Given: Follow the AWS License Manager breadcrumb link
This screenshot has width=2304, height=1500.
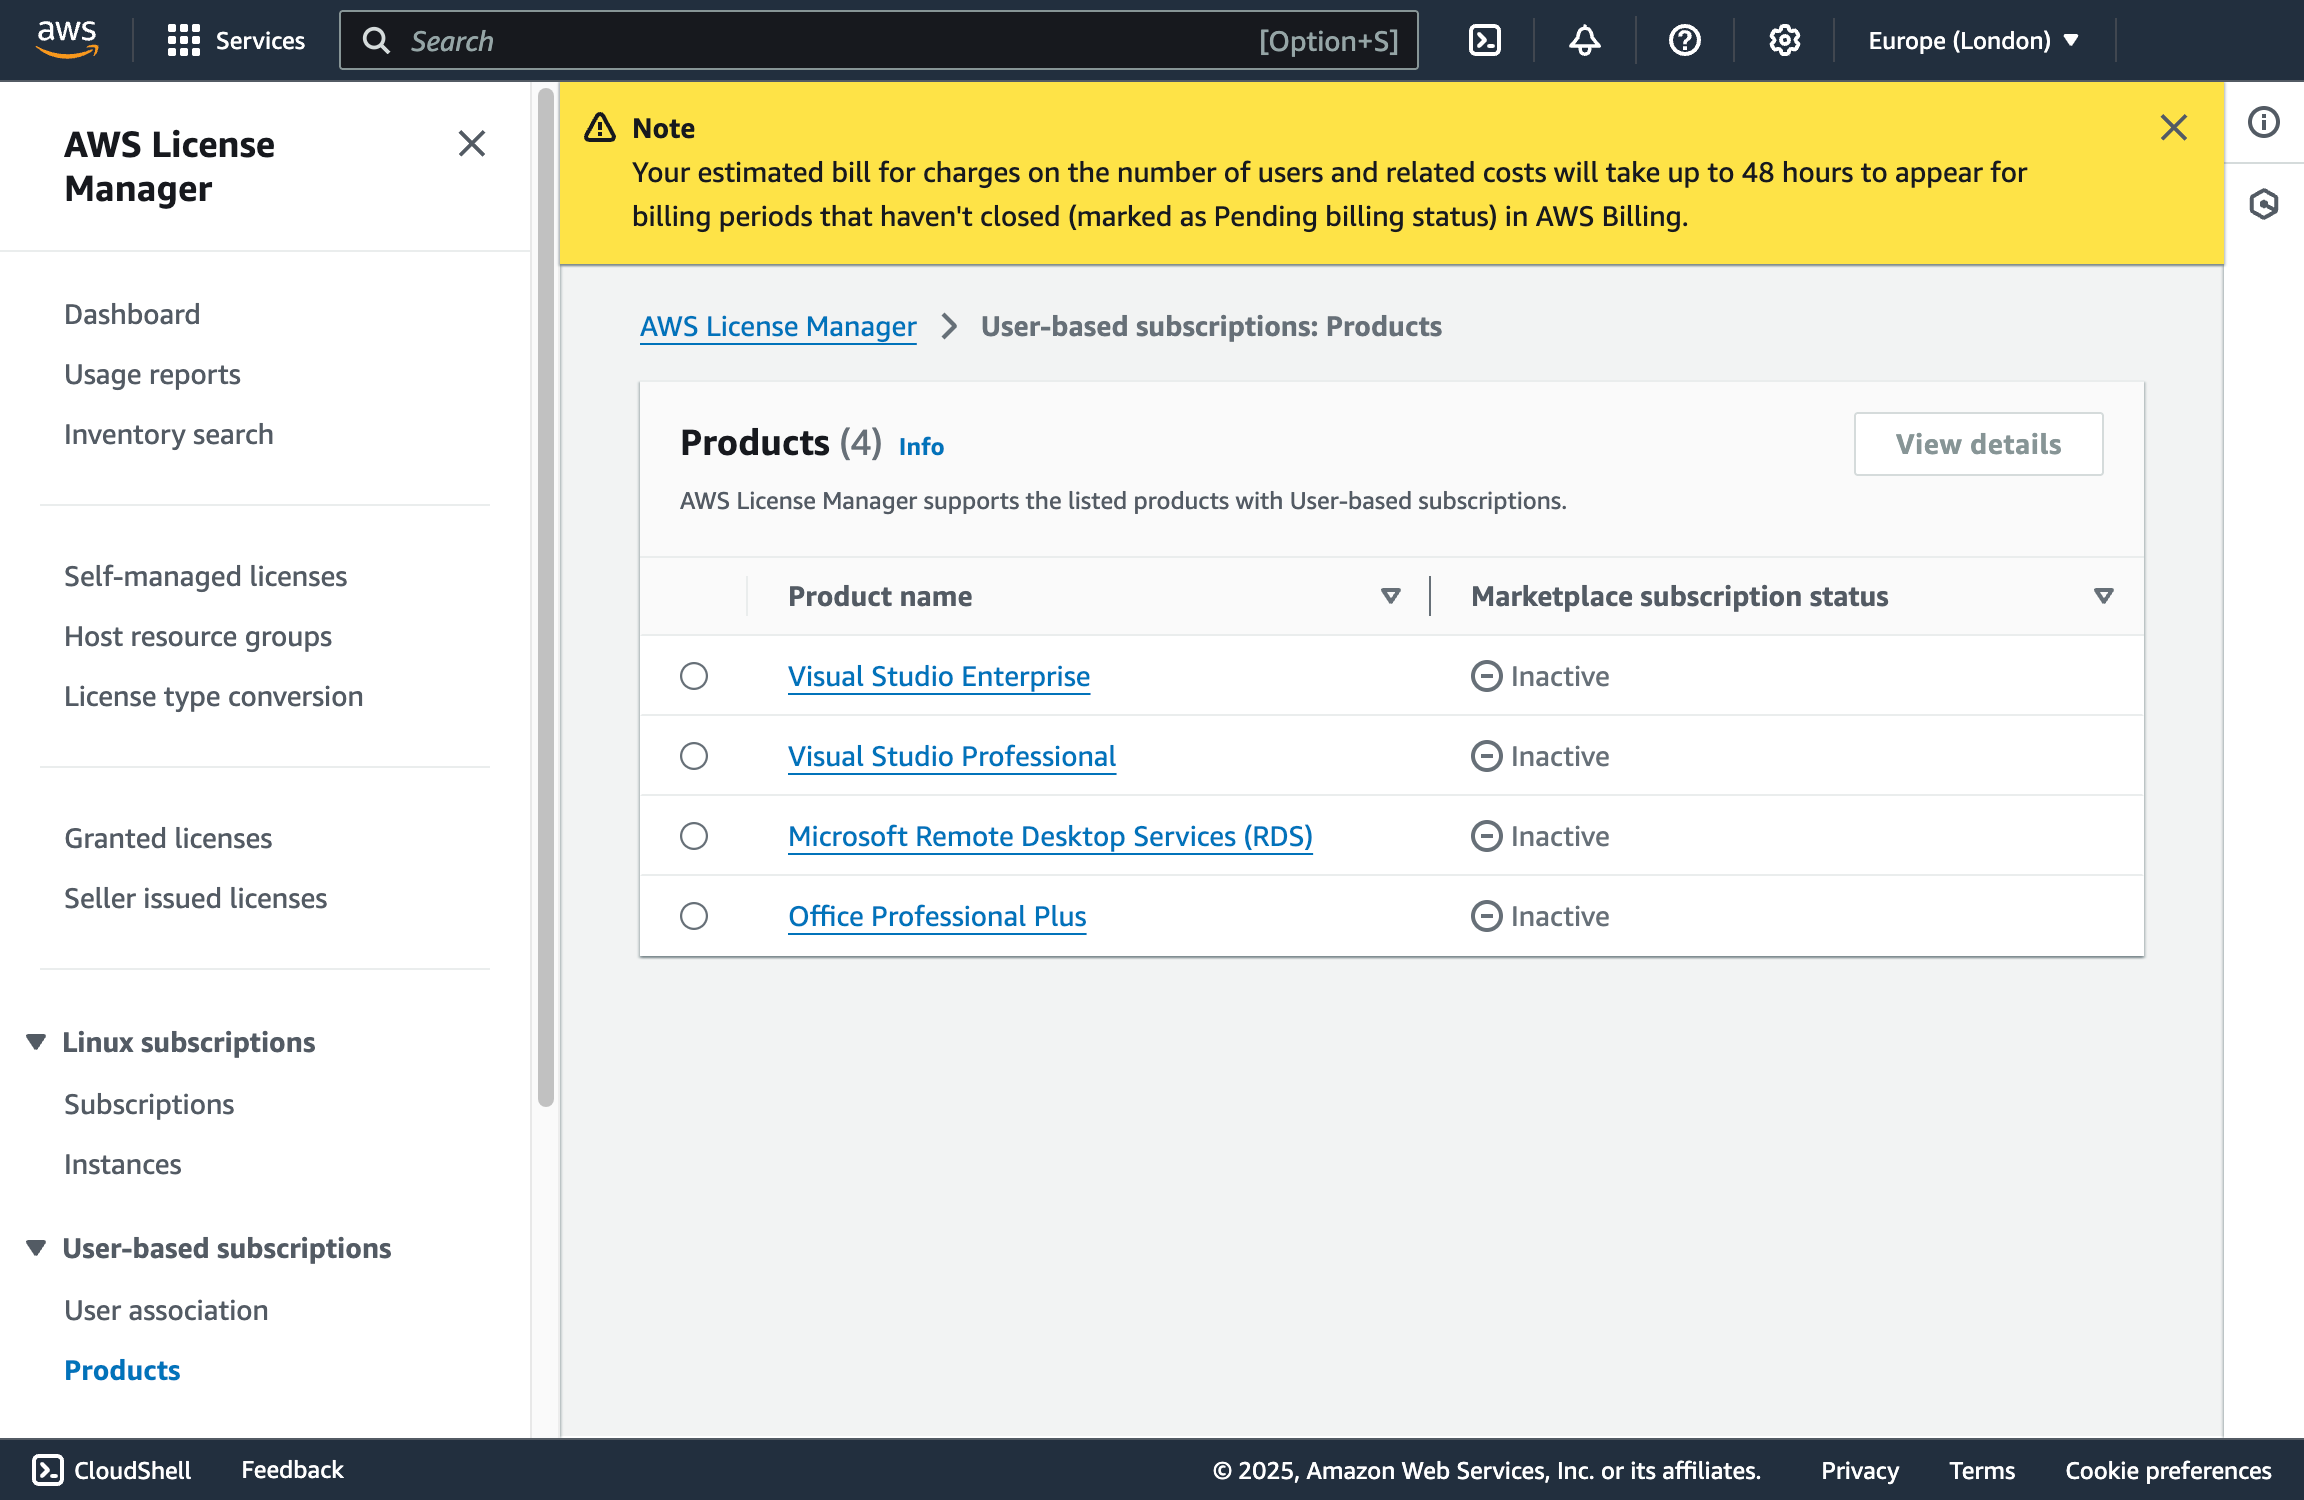Looking at the screenshot, I should click(778, 326).
